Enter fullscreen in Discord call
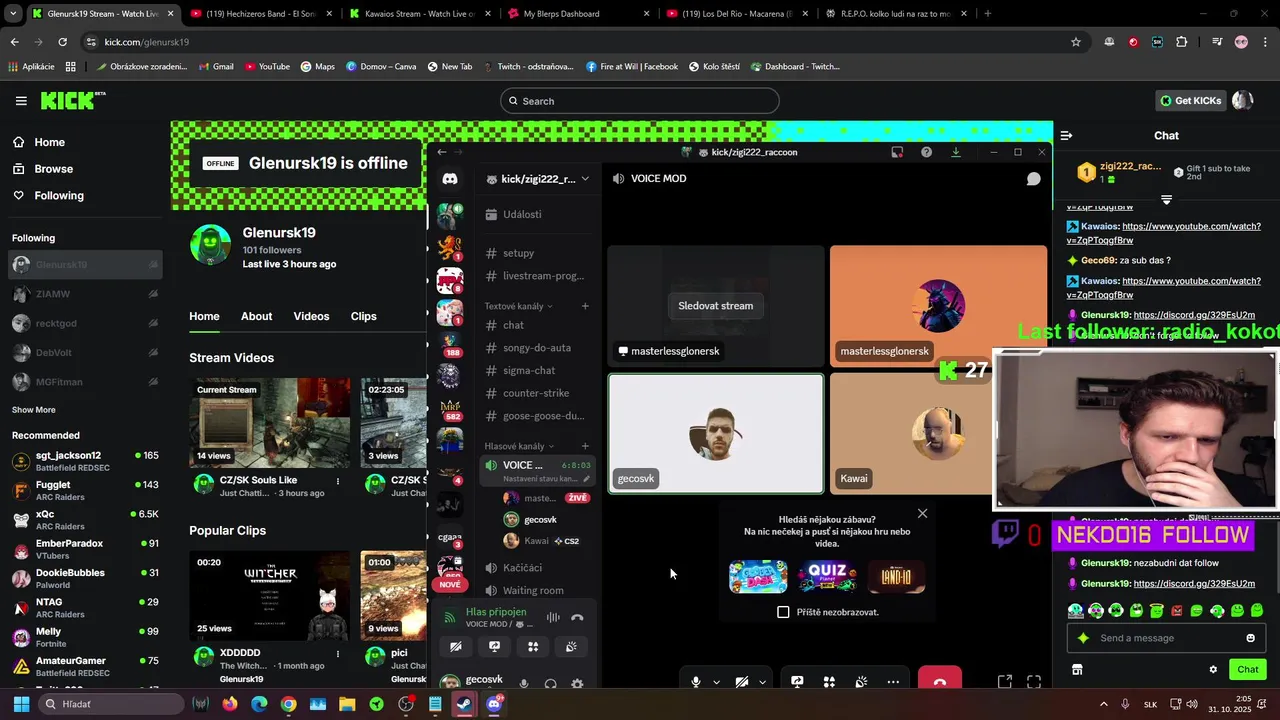 [x=1034, y=682]
